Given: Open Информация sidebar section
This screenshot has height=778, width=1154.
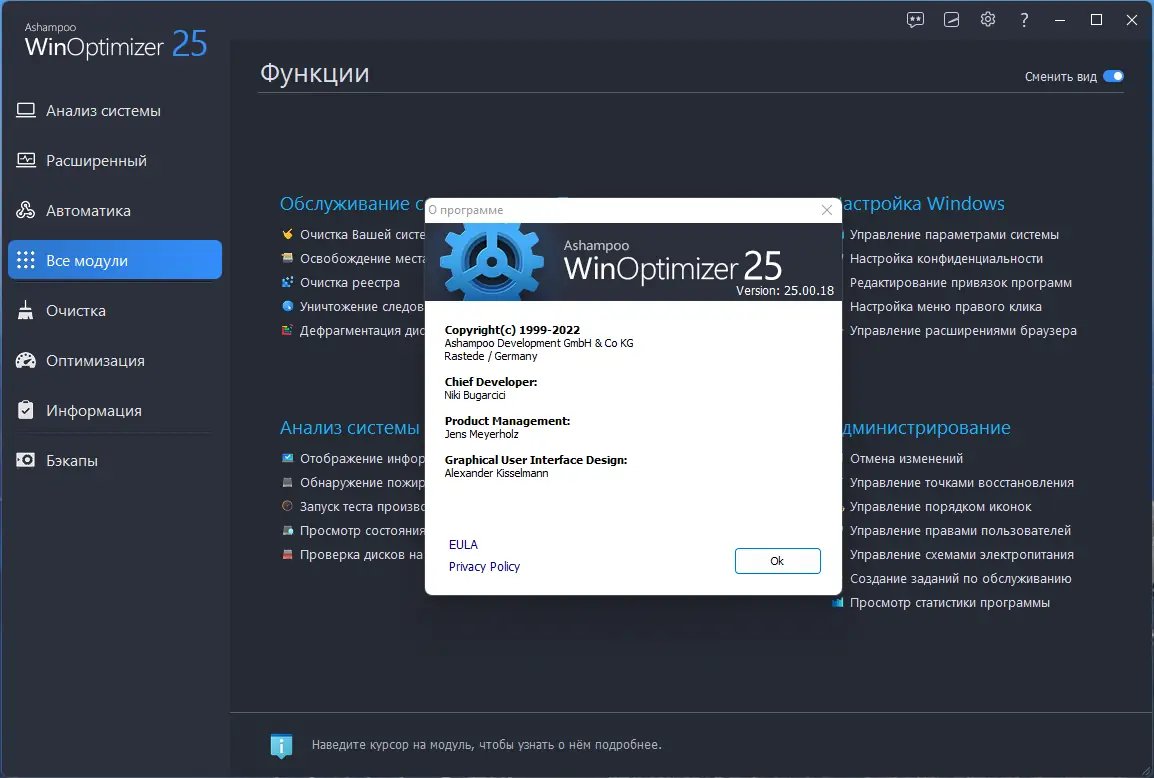Looking at the screenshot, I should [115, 411].
